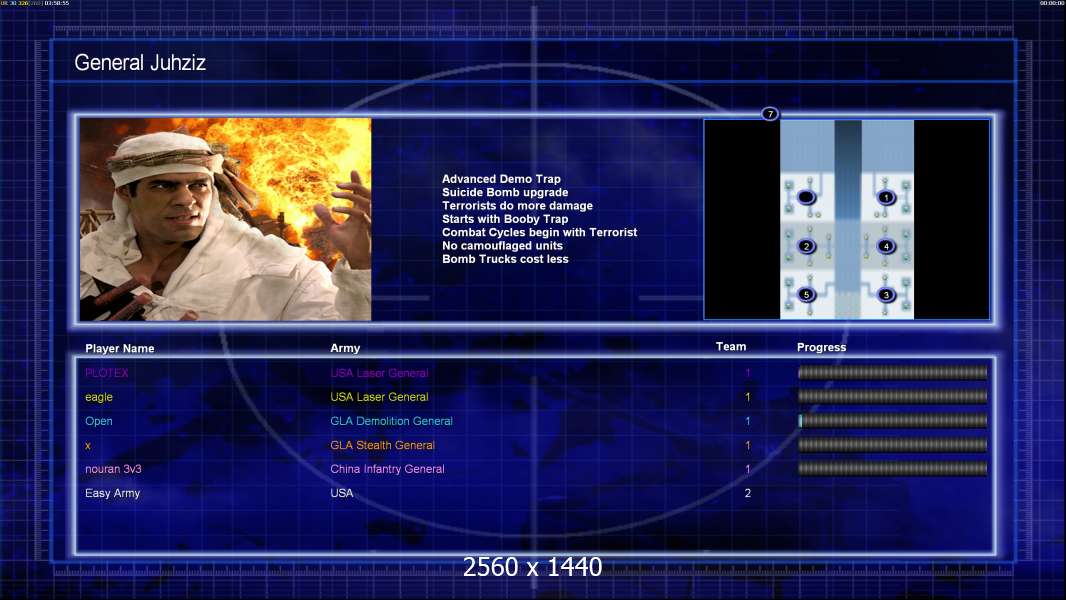Click China Infantry General army text

(388, 470)
